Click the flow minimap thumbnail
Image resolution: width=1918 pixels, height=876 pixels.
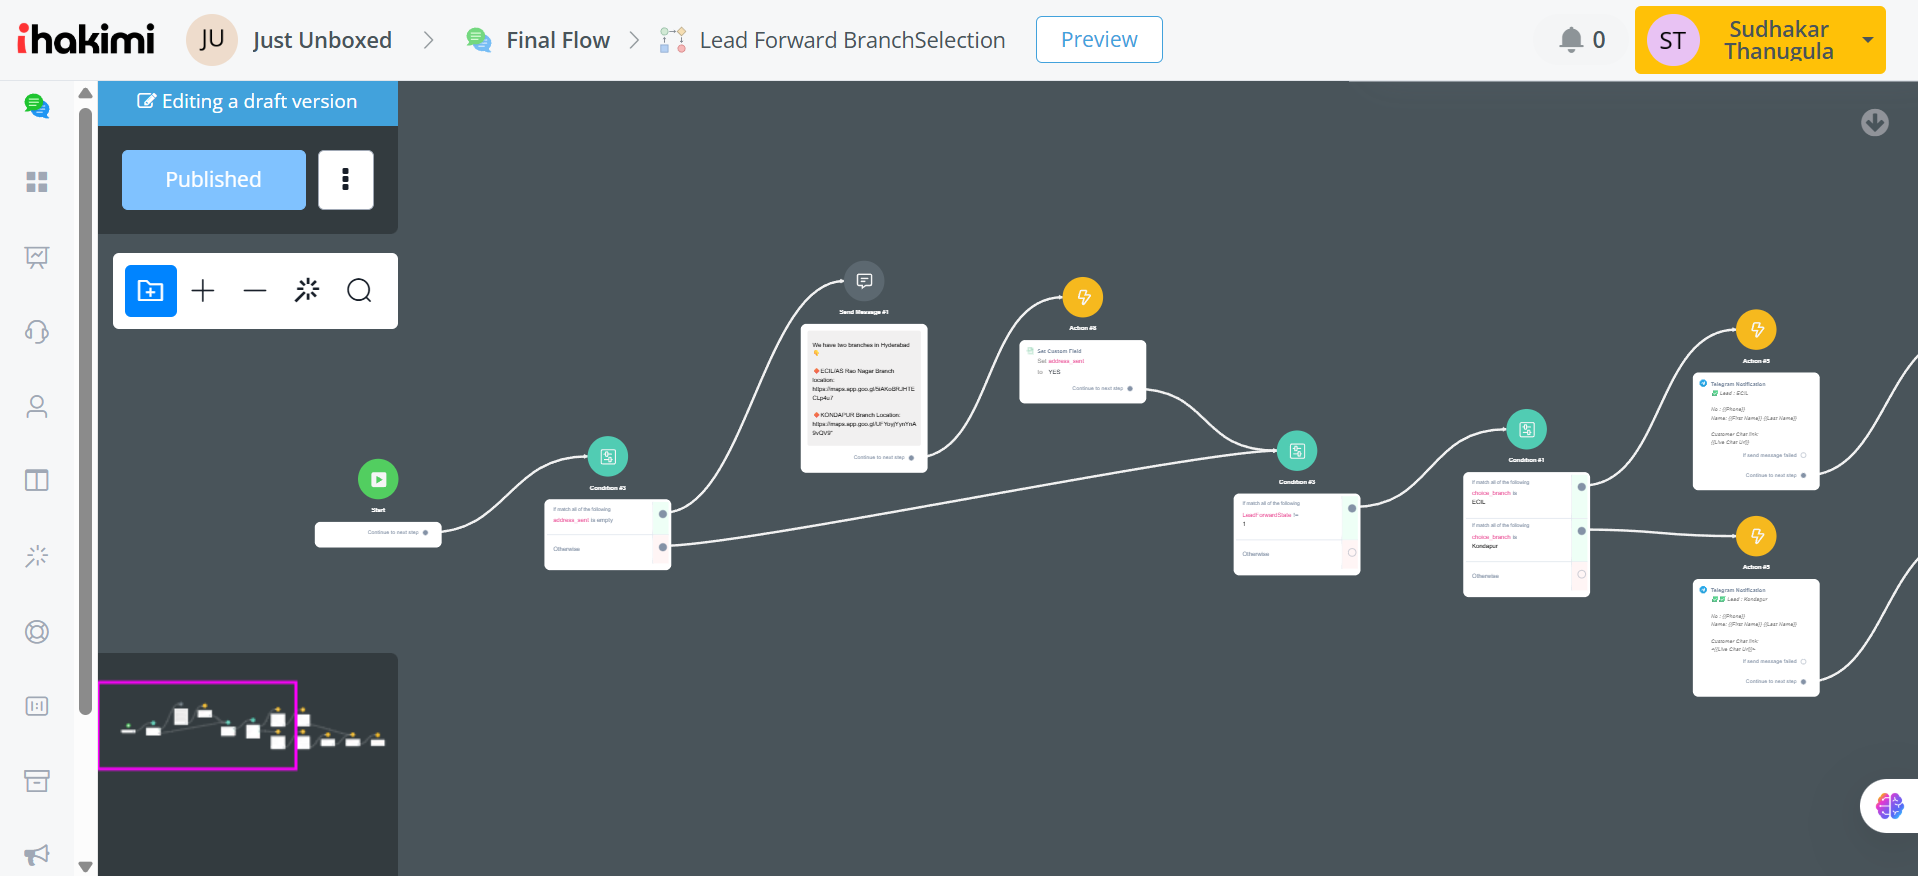point(248,727)
